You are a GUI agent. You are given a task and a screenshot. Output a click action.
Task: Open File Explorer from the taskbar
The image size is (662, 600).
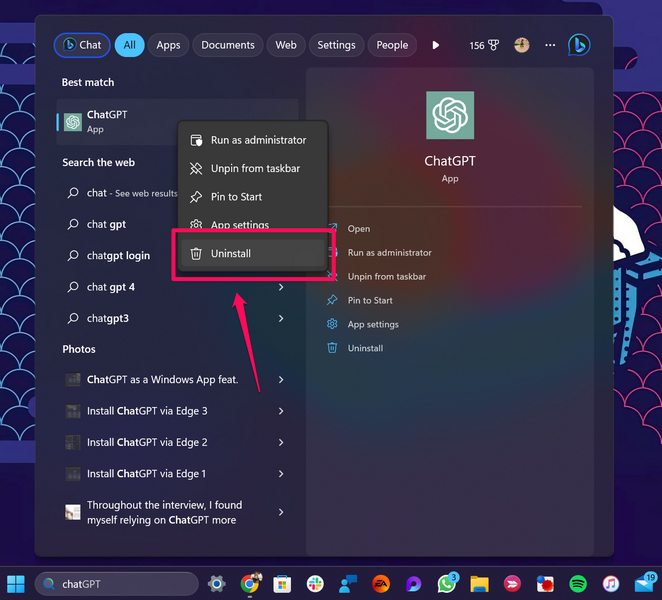pos(480,584)
